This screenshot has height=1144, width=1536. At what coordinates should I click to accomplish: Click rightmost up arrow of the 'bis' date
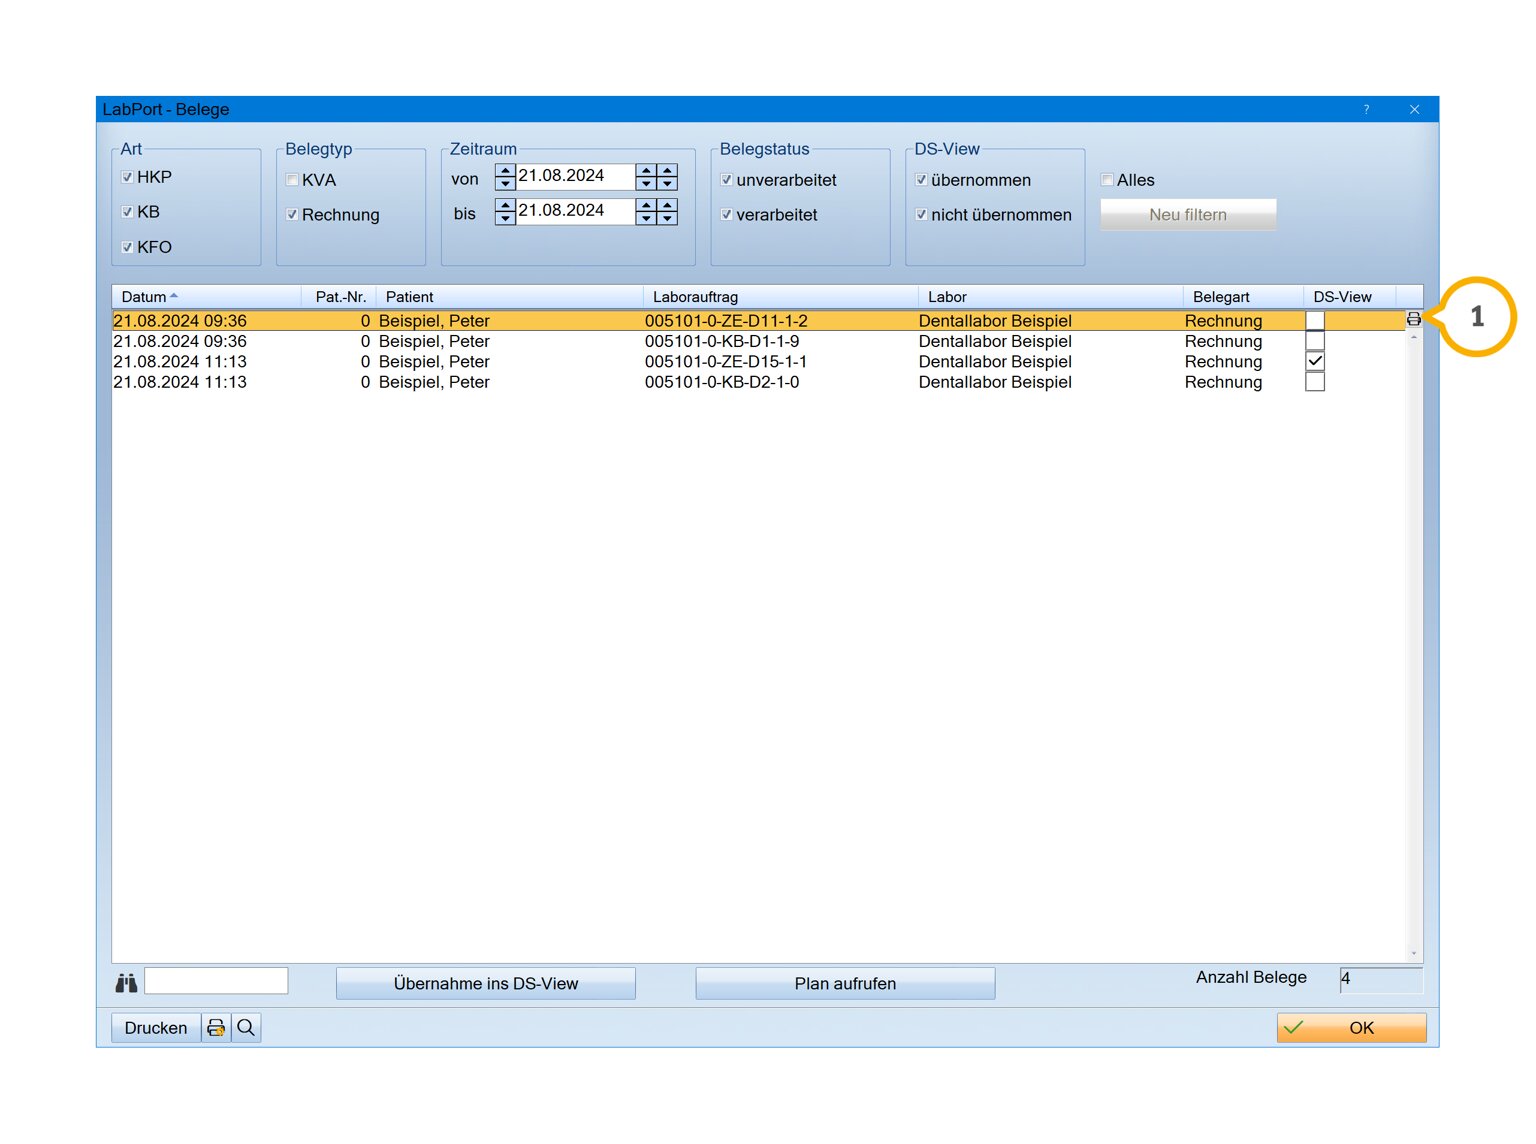point(667,205)
